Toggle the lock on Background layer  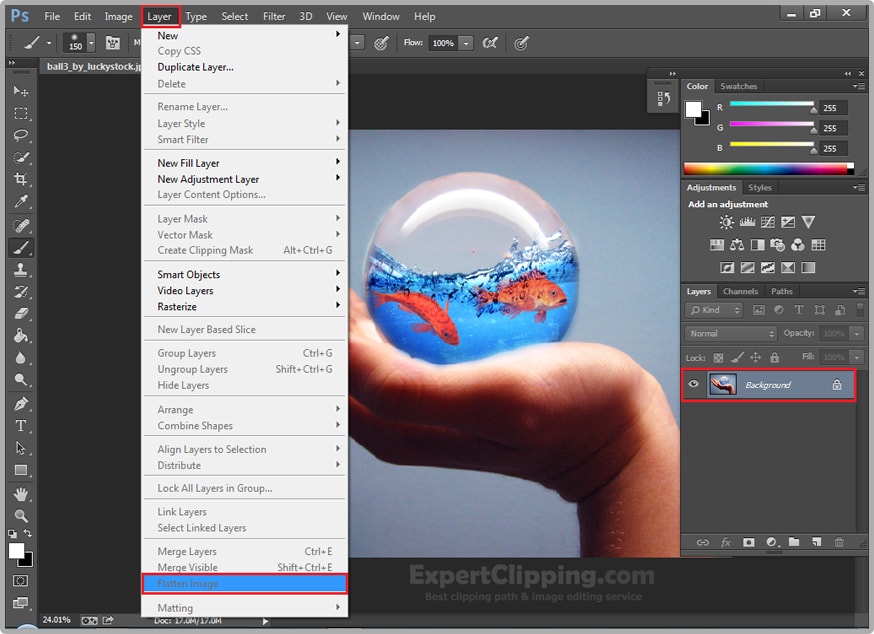(x=837, y=385)
